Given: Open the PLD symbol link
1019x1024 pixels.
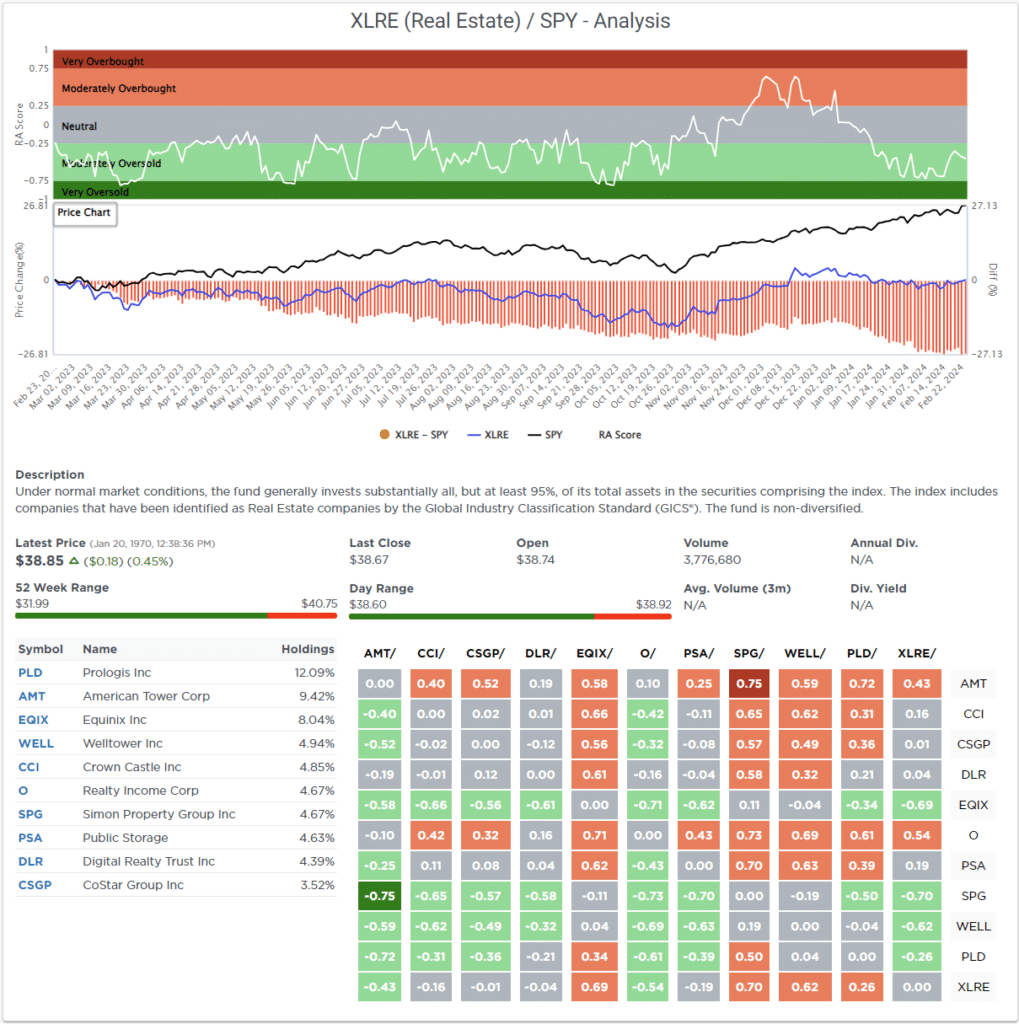Looking at the screenshot, I should coord(30,673).
